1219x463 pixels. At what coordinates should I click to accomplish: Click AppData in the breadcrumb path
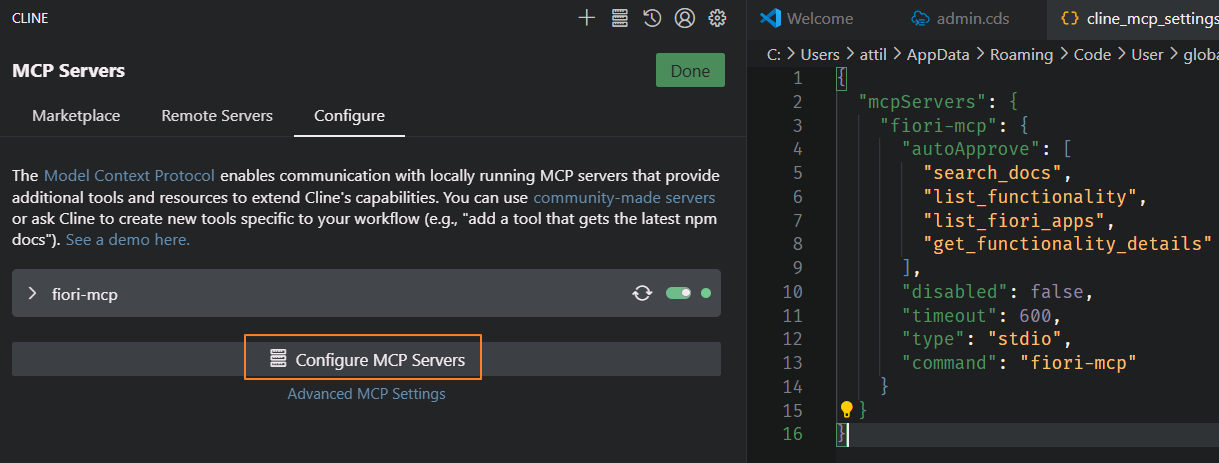click(938, 55)
